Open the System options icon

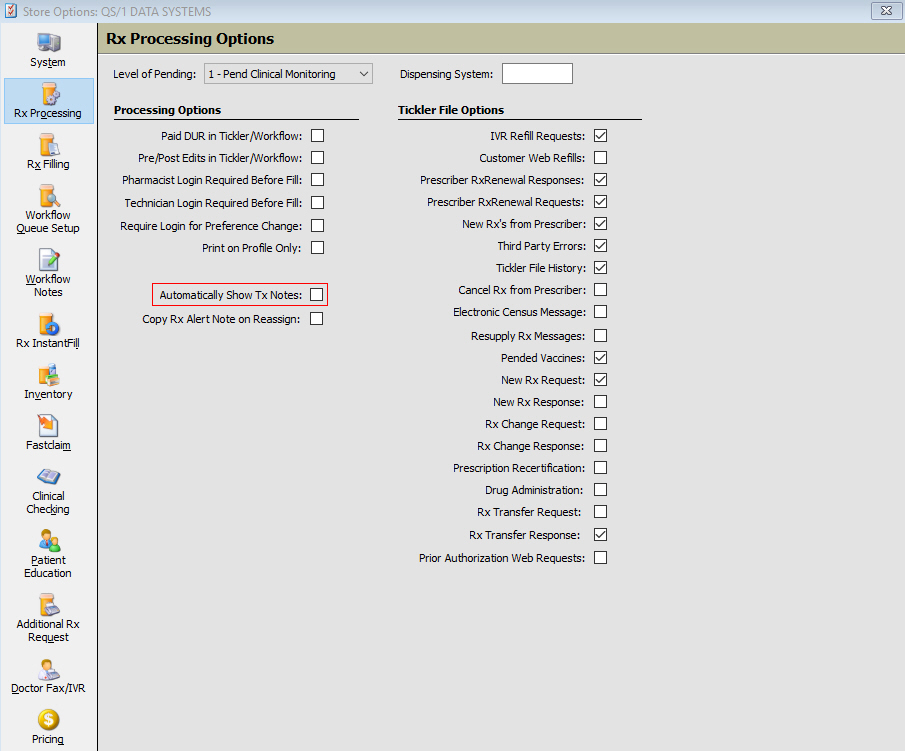[48, 44]
